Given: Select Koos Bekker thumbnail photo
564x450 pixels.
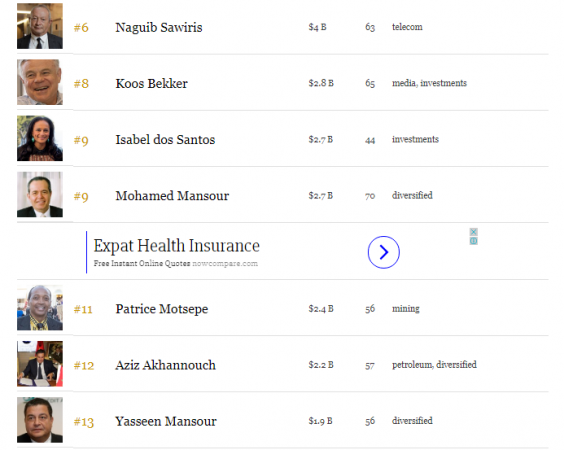Looking at the screenshot, I should coord(40,82).
